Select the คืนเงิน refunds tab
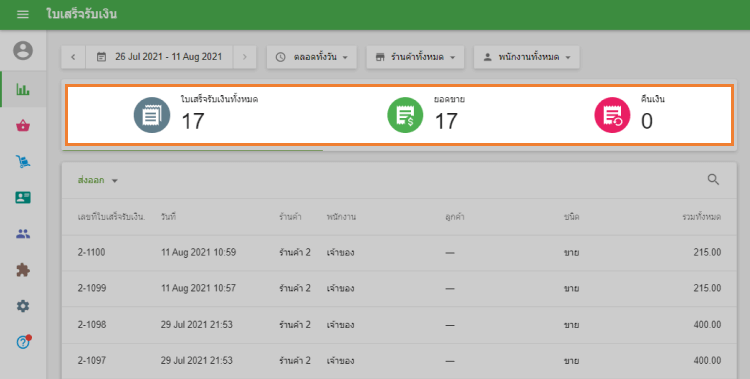The image size is (750, 379). click(x=629, y=115)
